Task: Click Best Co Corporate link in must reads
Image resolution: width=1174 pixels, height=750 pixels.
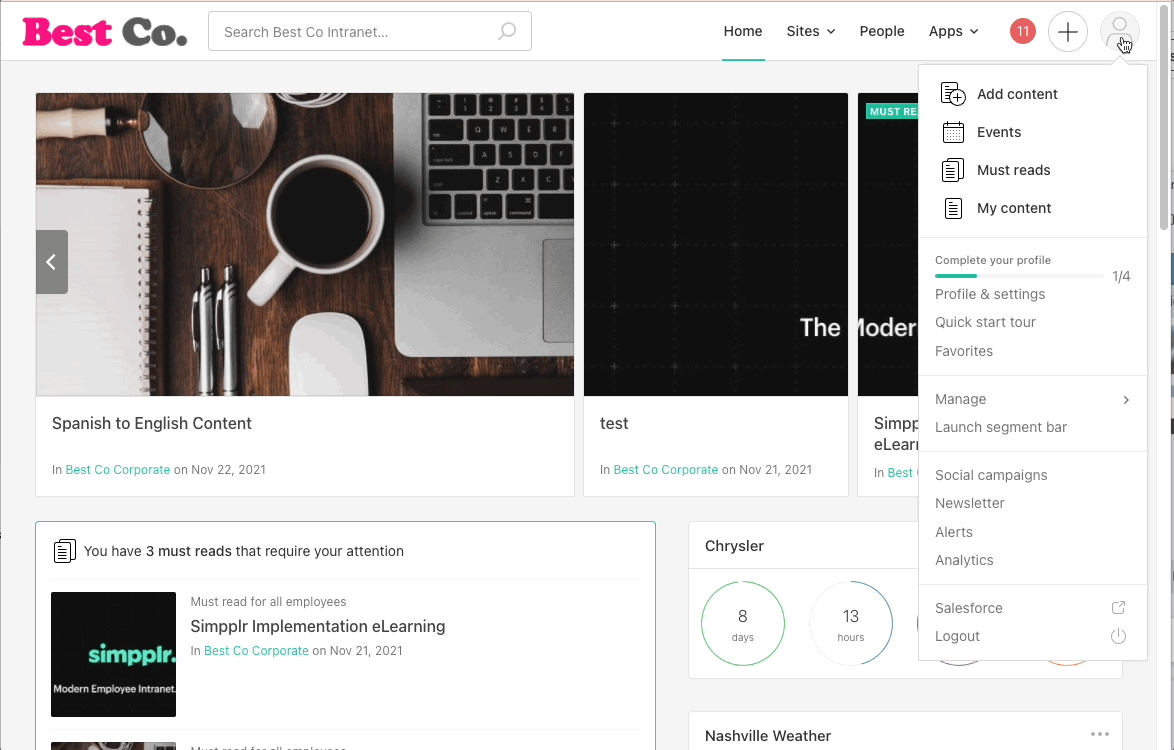Action: point(256,651)
